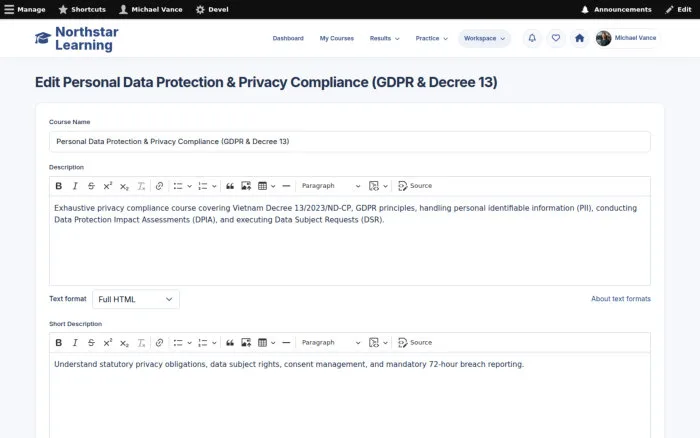Apply Subscript in the Description editor

click(124, 186)
